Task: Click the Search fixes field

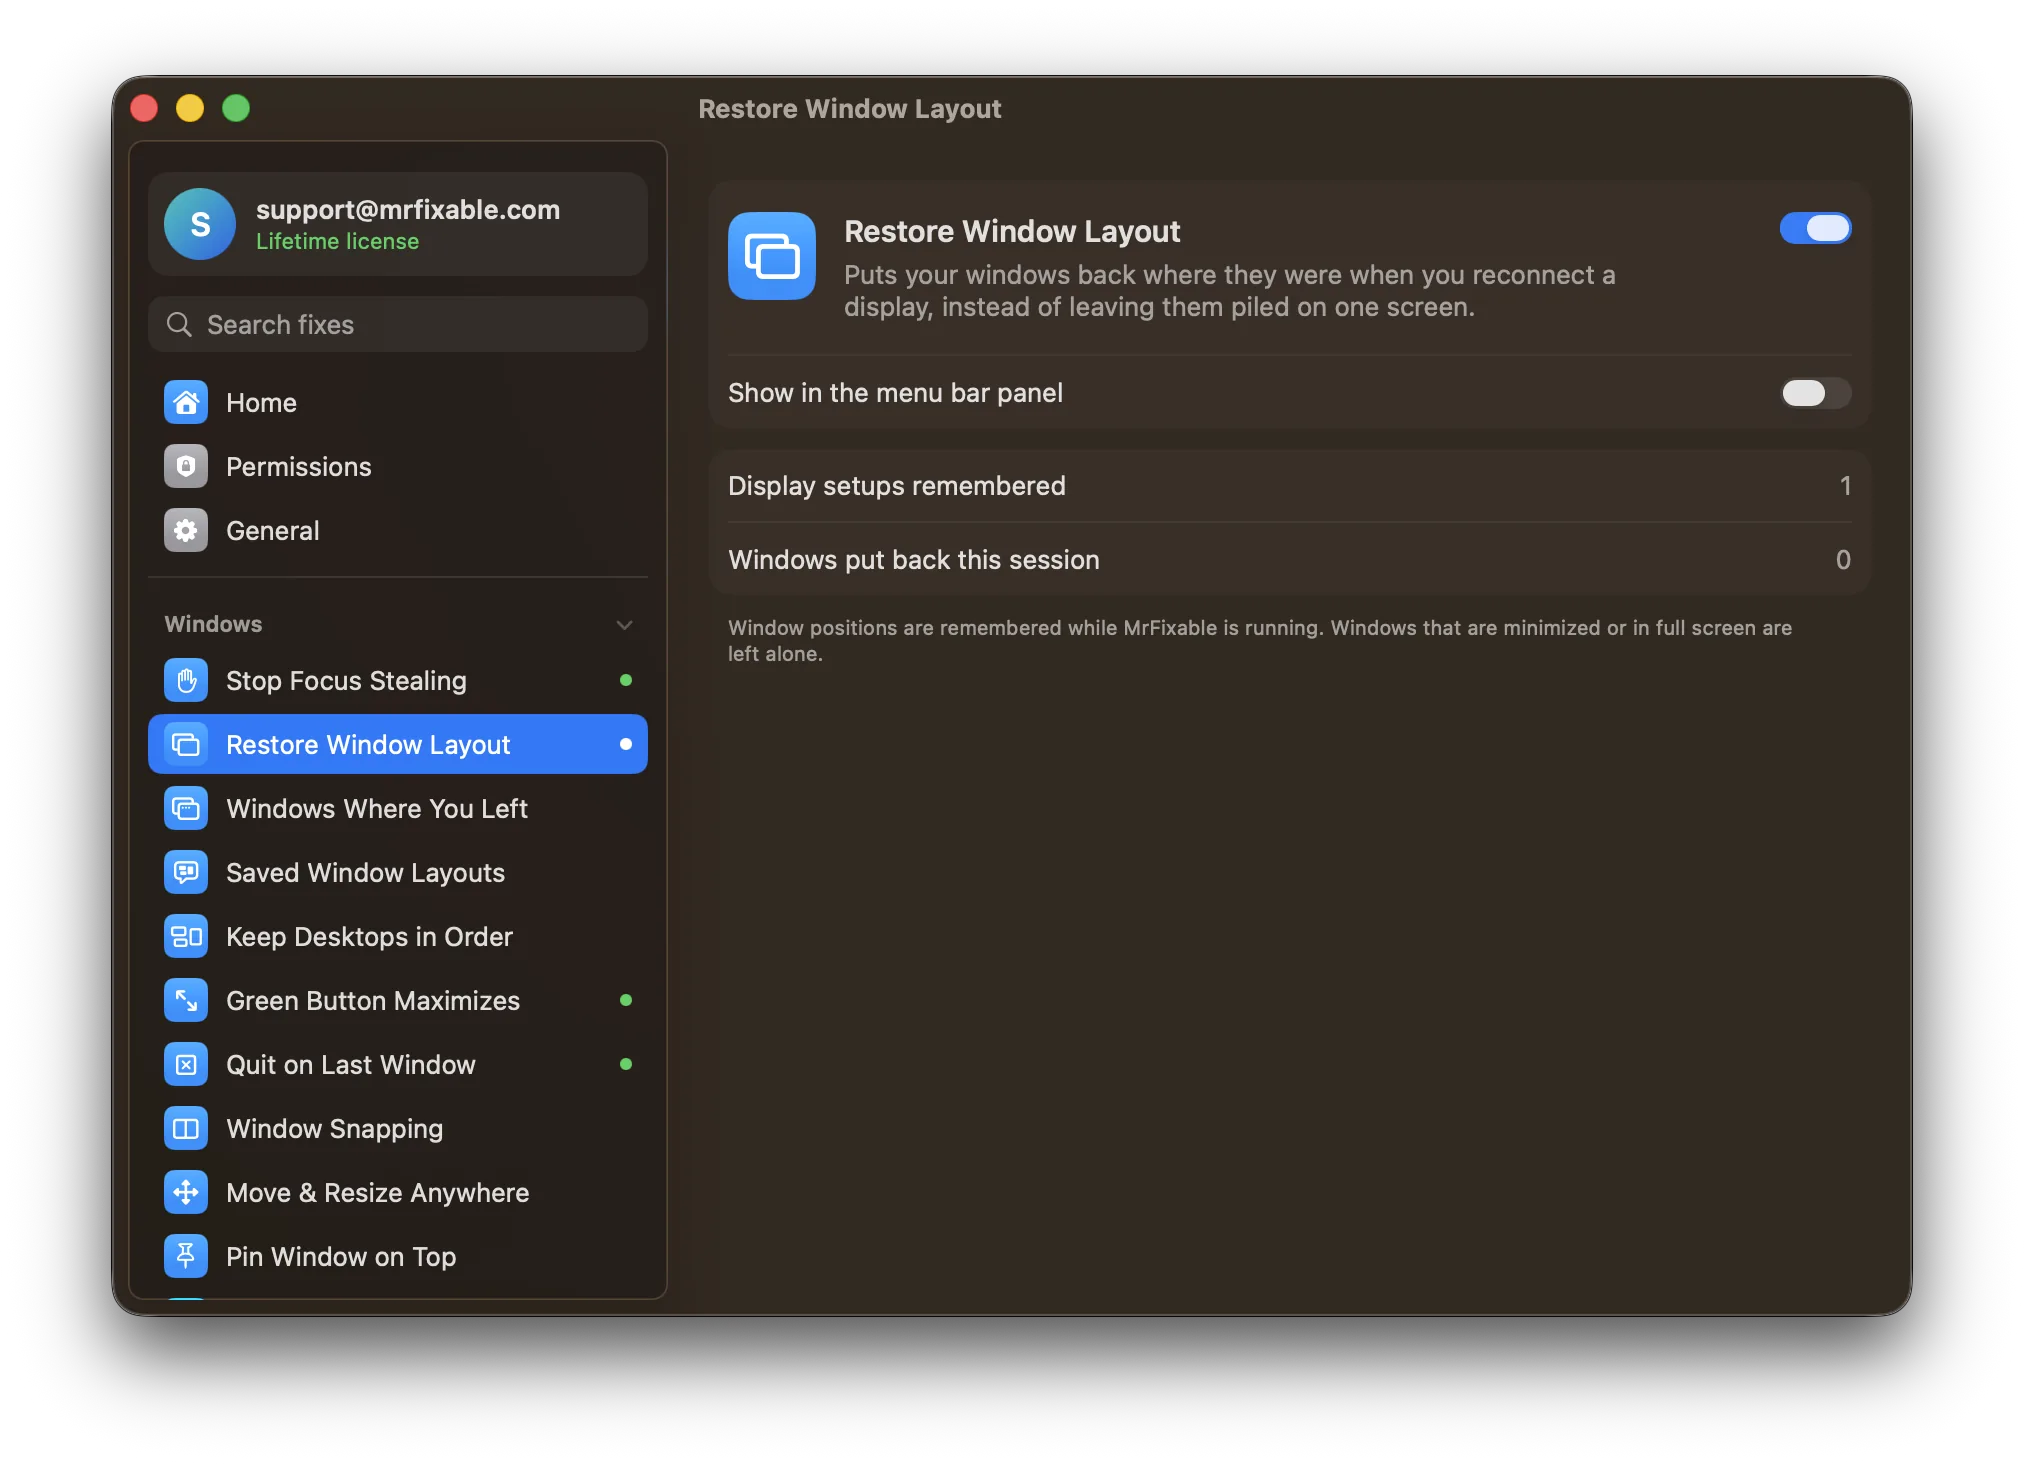Action: click(398, 325)
